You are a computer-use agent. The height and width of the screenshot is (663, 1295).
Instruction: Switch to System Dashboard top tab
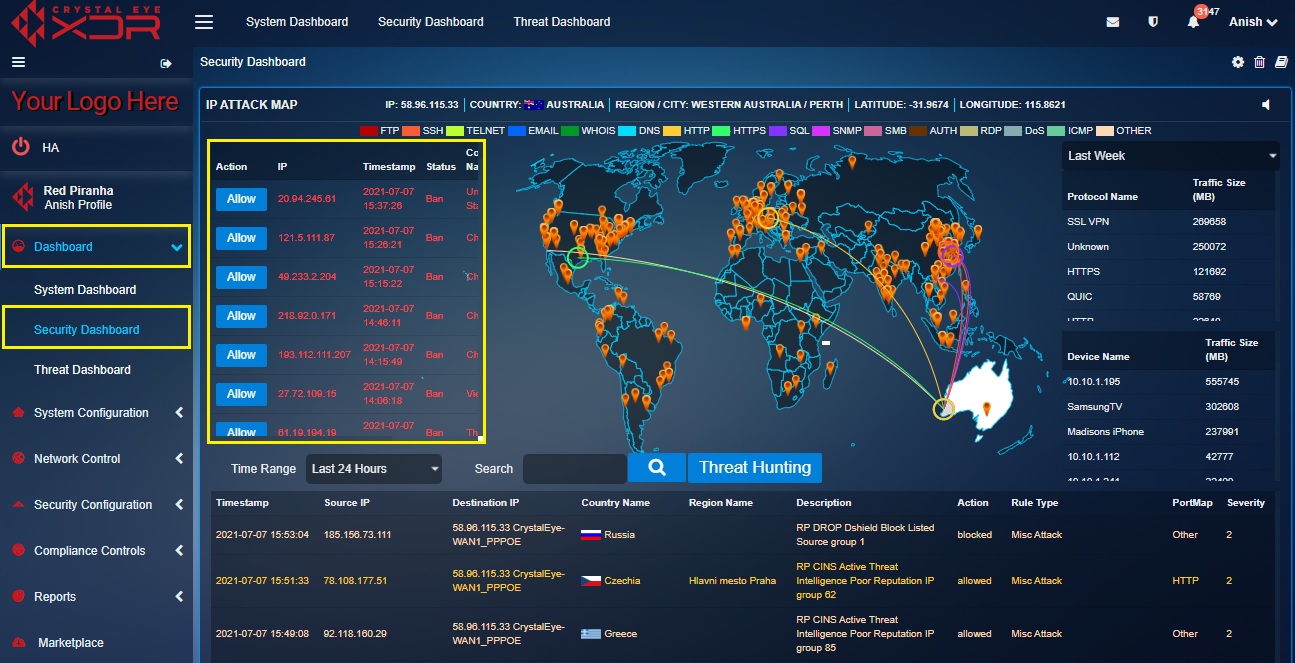click(x=297, y=22)
